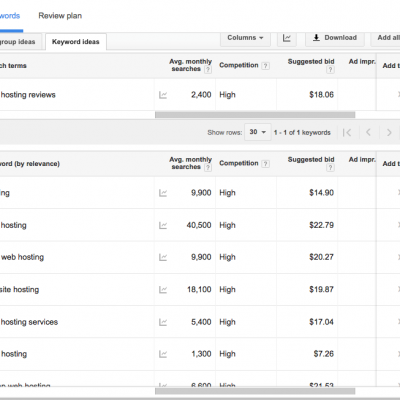Screen dimensions: 400x400
Task: Open trend chart for hosting services row
Action: [x=163, y=322]
